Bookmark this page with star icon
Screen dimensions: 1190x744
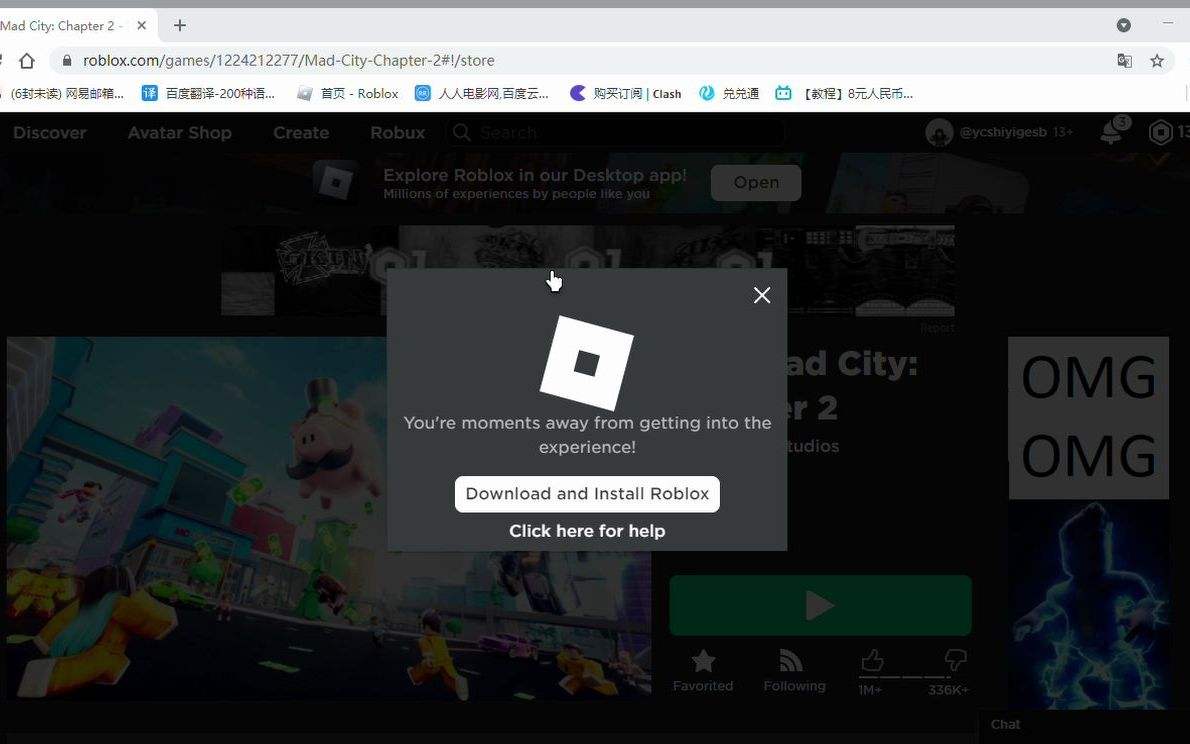1157,61
